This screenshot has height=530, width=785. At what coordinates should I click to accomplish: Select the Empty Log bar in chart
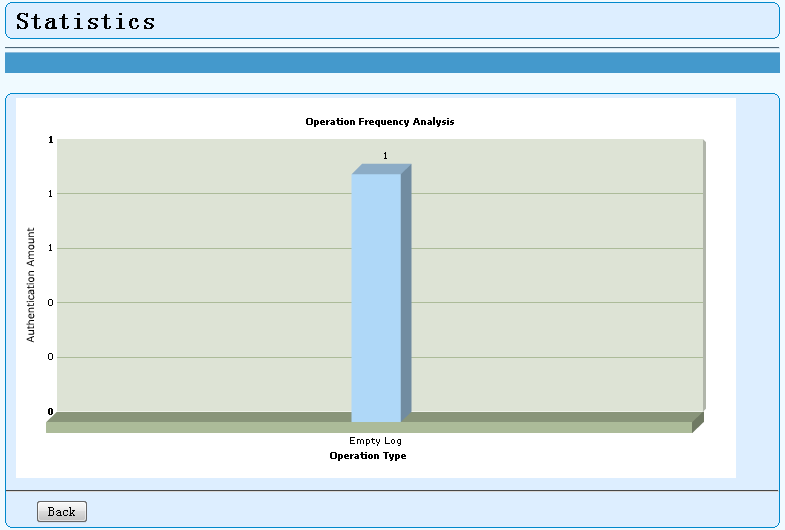[381, 293]
